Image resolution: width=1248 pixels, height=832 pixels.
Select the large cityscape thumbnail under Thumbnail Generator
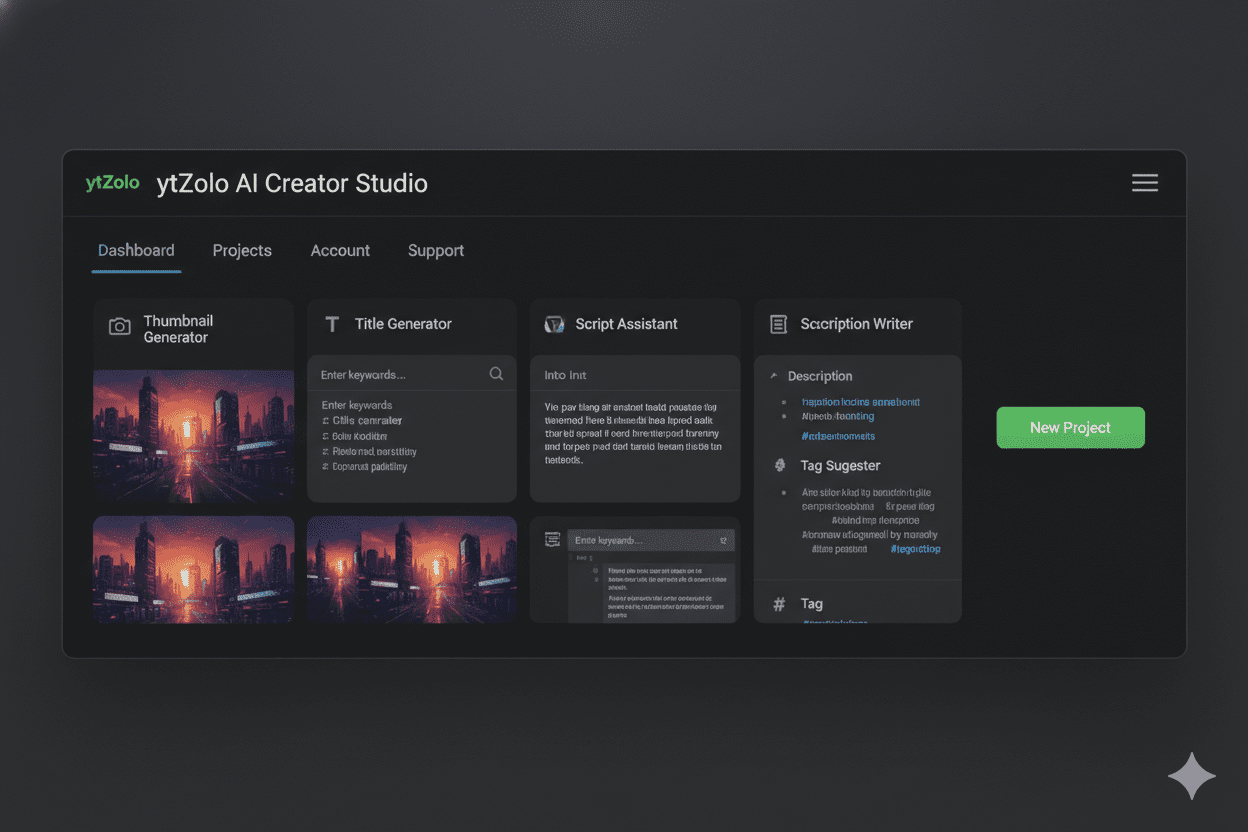(193, 435)
